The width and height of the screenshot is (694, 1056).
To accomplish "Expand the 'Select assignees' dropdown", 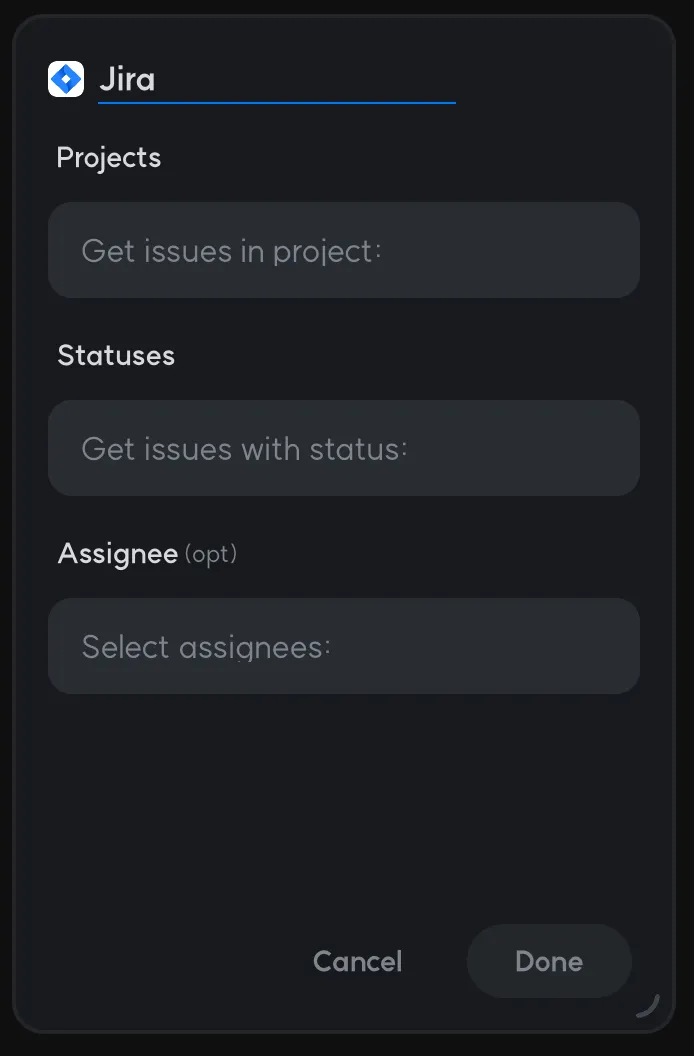I will coord(343,646).
